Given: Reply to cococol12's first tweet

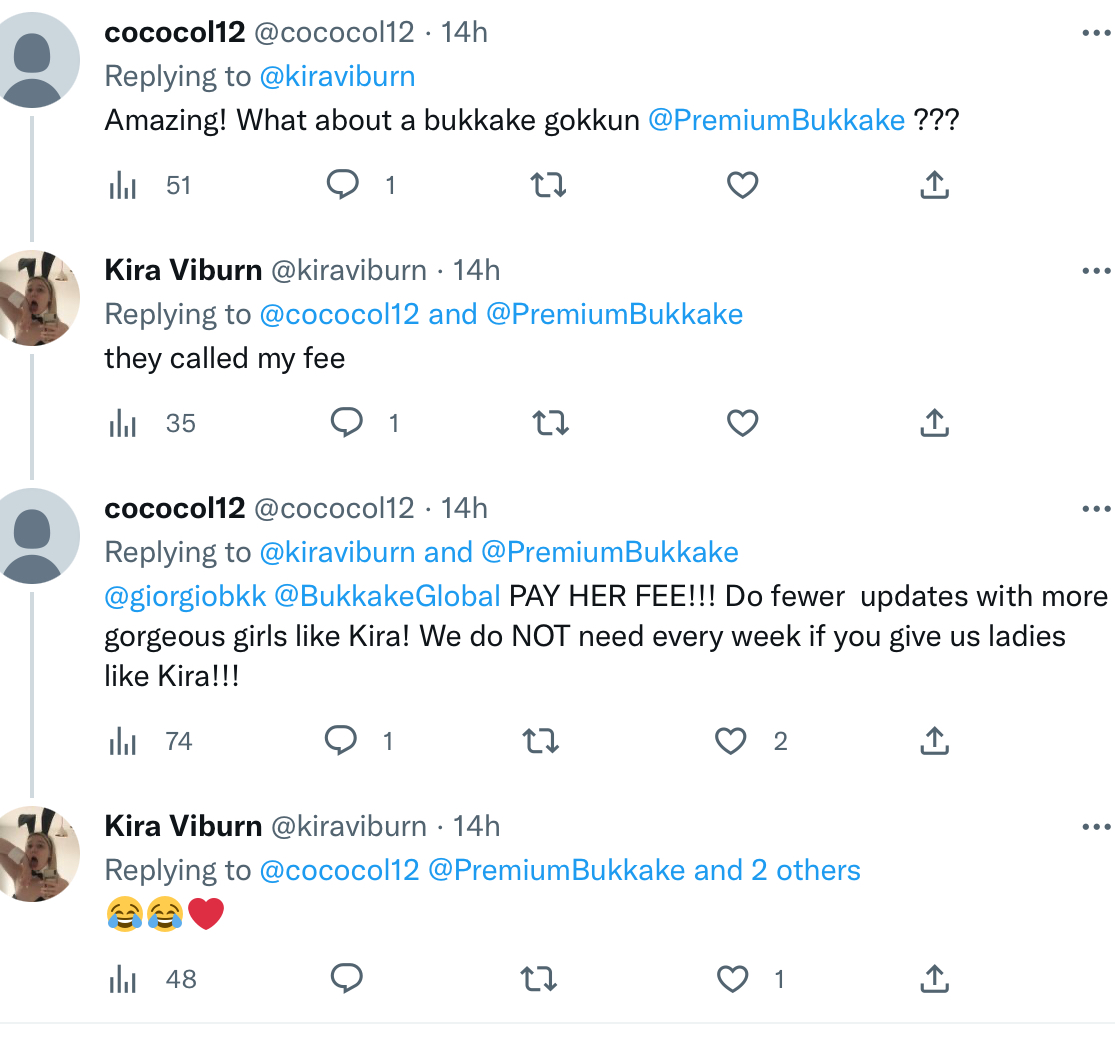Looking at the screenshot, I should point(344,185).
